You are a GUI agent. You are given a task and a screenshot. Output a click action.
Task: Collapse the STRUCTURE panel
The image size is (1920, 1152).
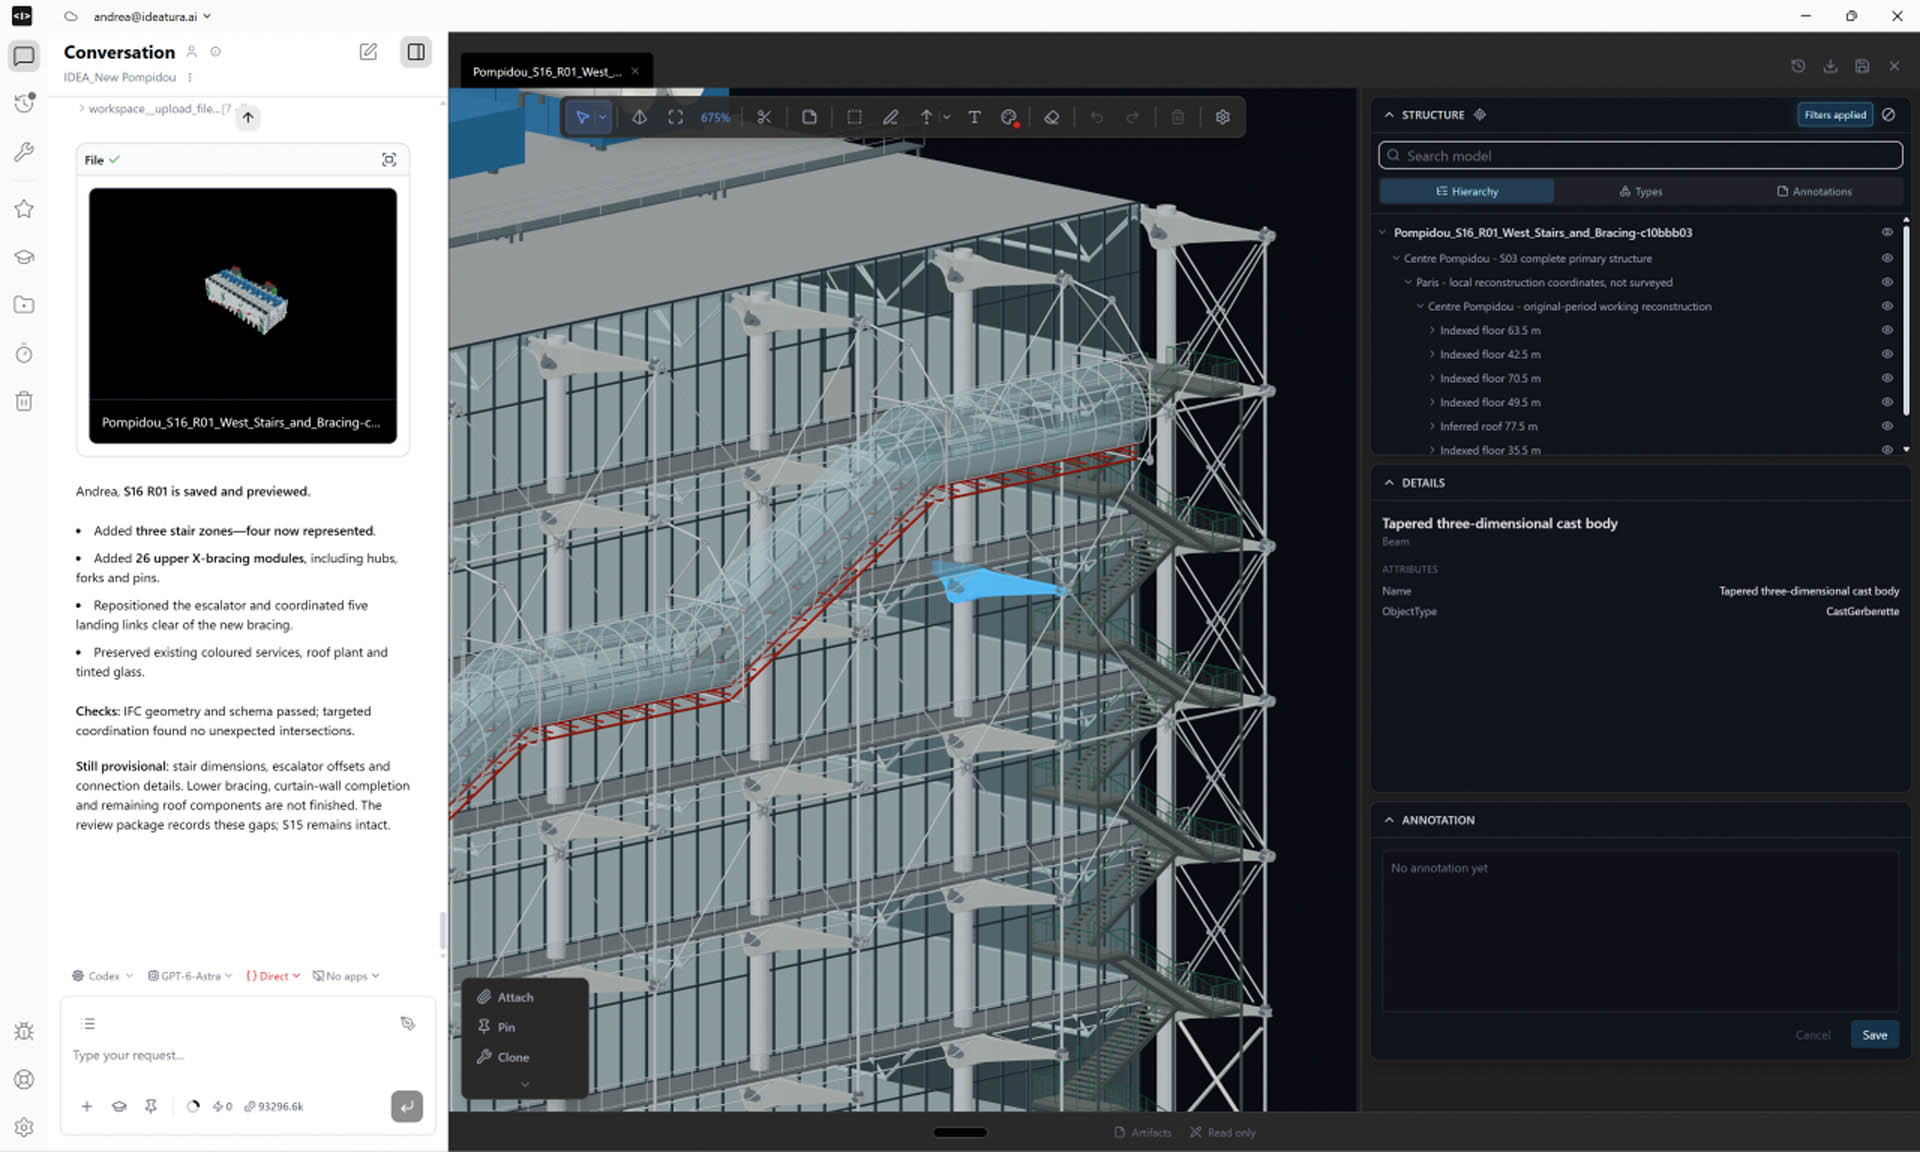click(x=1389, y=115)
